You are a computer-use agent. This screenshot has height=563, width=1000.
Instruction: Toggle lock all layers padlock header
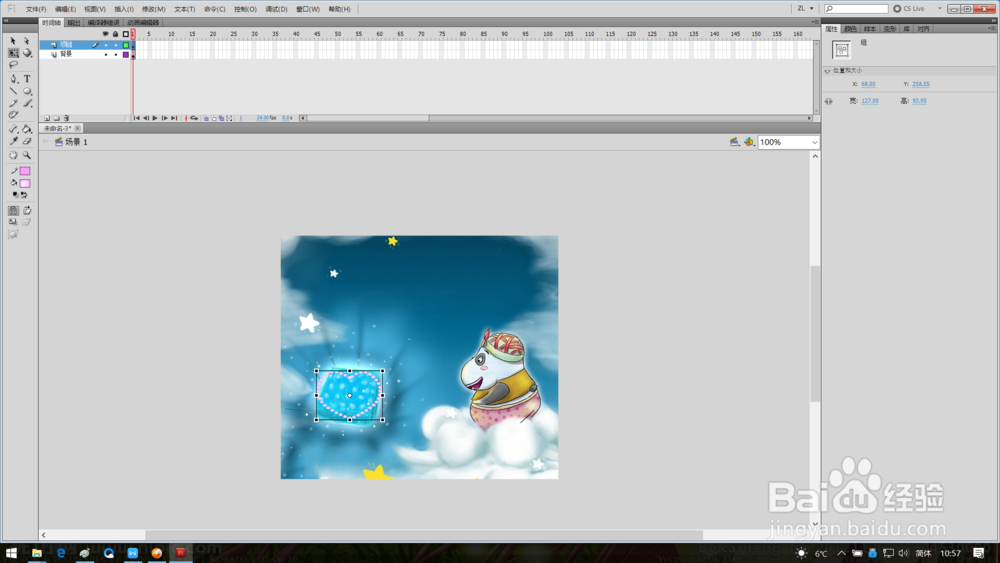click(x=115, y=34)
